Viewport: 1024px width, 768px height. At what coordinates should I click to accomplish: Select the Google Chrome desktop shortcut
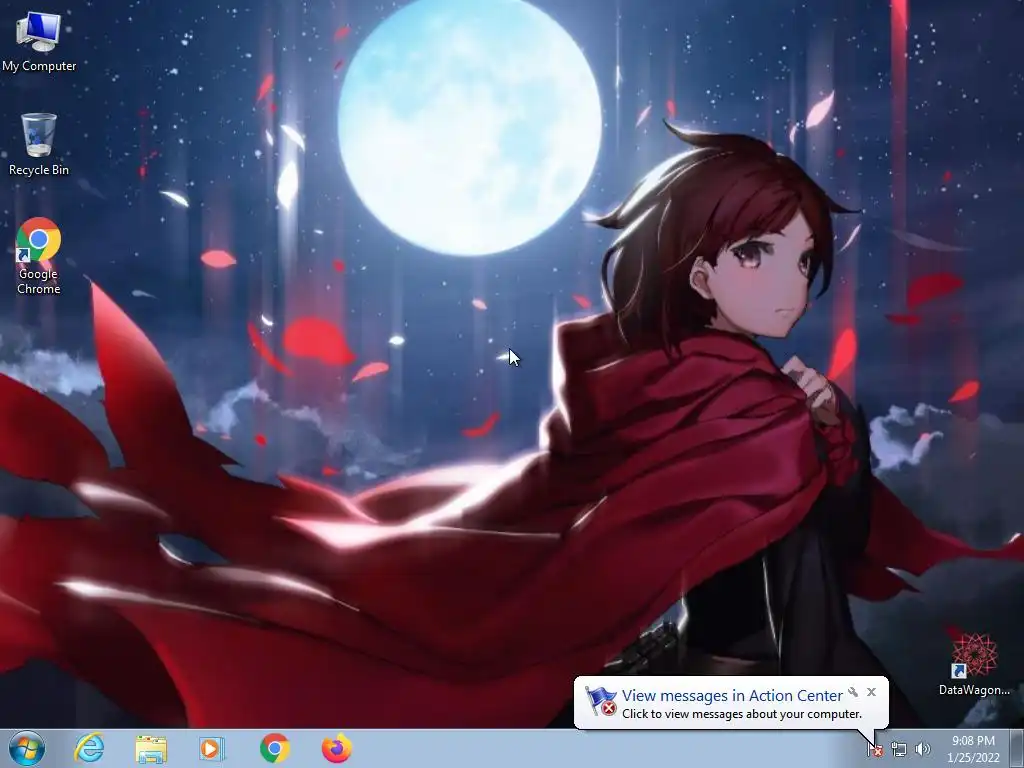tap(39, 256)
